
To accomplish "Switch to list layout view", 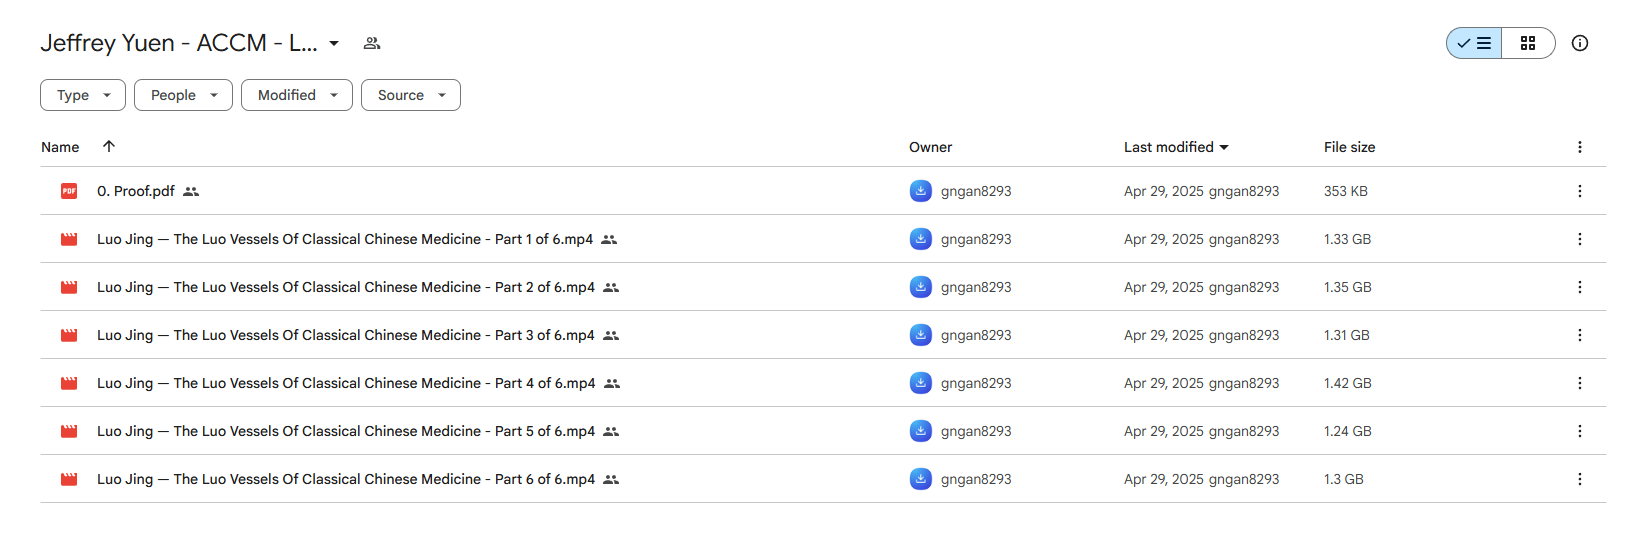I will [1474, 43].
